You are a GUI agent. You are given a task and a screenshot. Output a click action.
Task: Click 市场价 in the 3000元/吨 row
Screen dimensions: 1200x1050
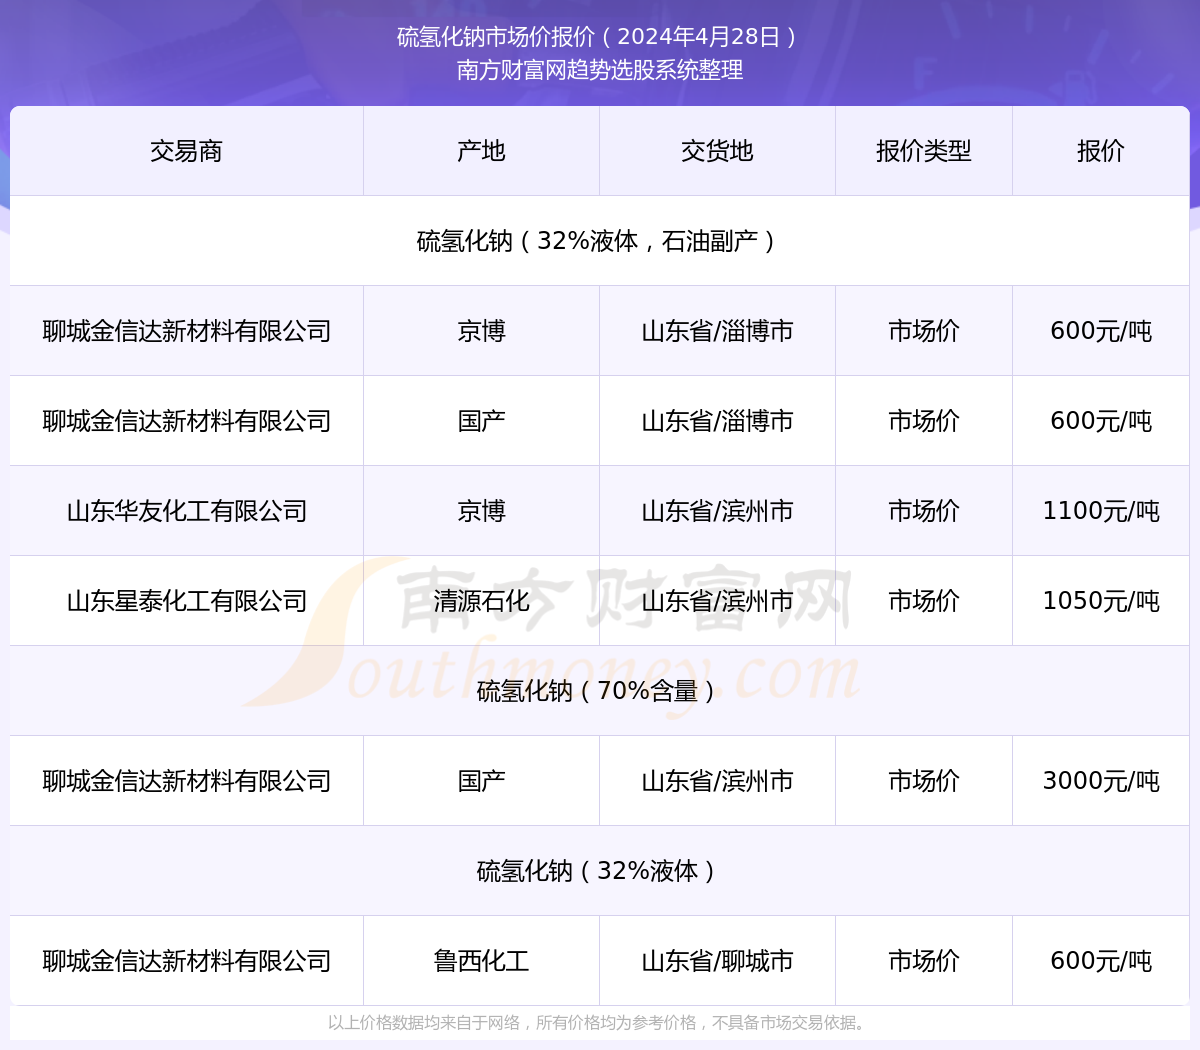click(x=924, y=781)
